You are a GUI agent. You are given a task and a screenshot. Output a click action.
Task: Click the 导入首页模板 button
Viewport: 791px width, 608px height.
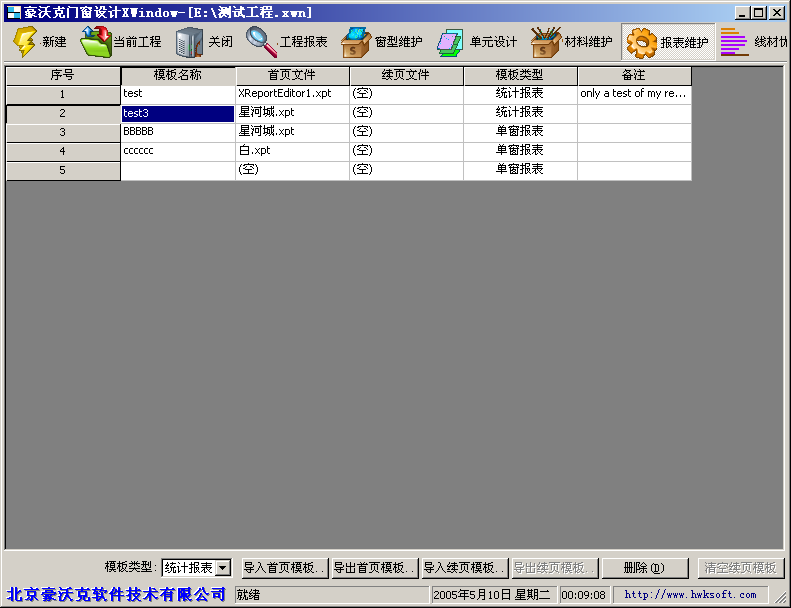[285, 568]
